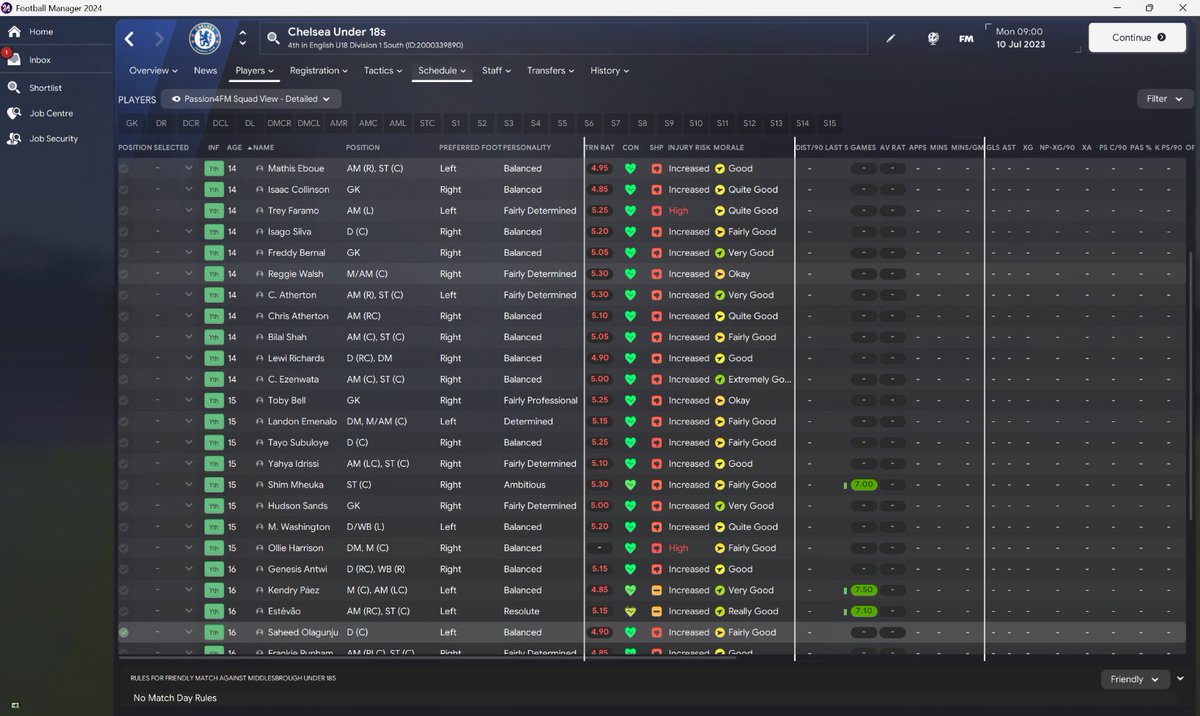This screenshot has height=716, width=1200.
Task: Open the world globe icon
Action: click(x=933, y=39)
